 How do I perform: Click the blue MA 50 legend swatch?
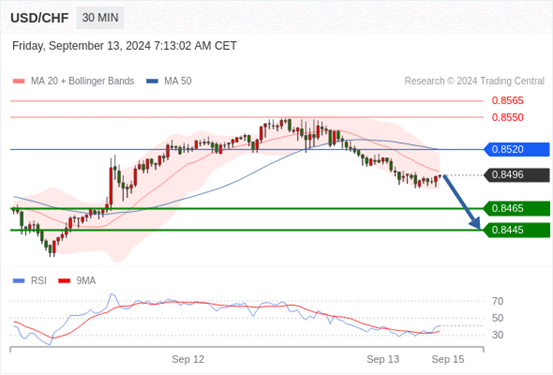tap(152, 81)
